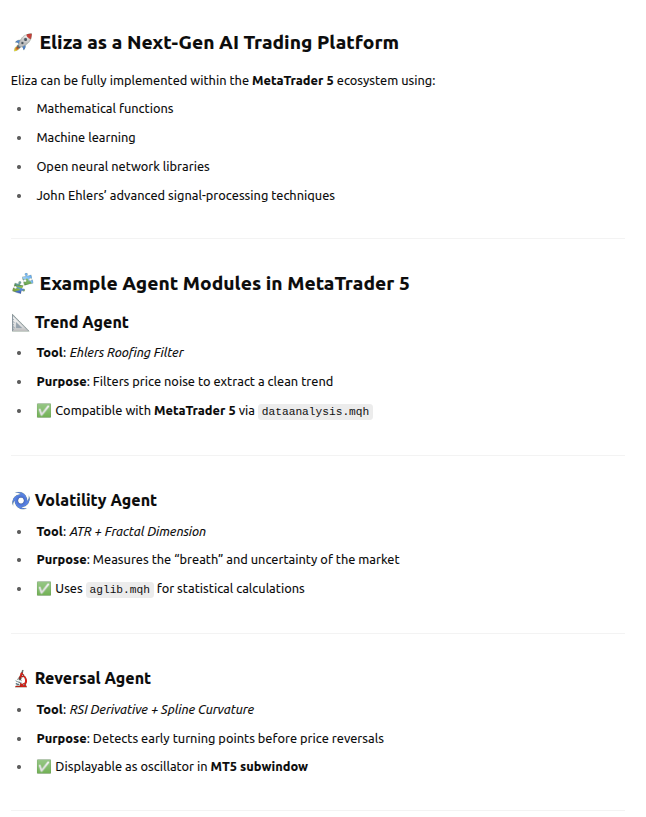The height and width of the screenshot is (817, 646).
Task: Select the Eliza as a Next-Gen AI Trading Platform heading
Action: 219,43
